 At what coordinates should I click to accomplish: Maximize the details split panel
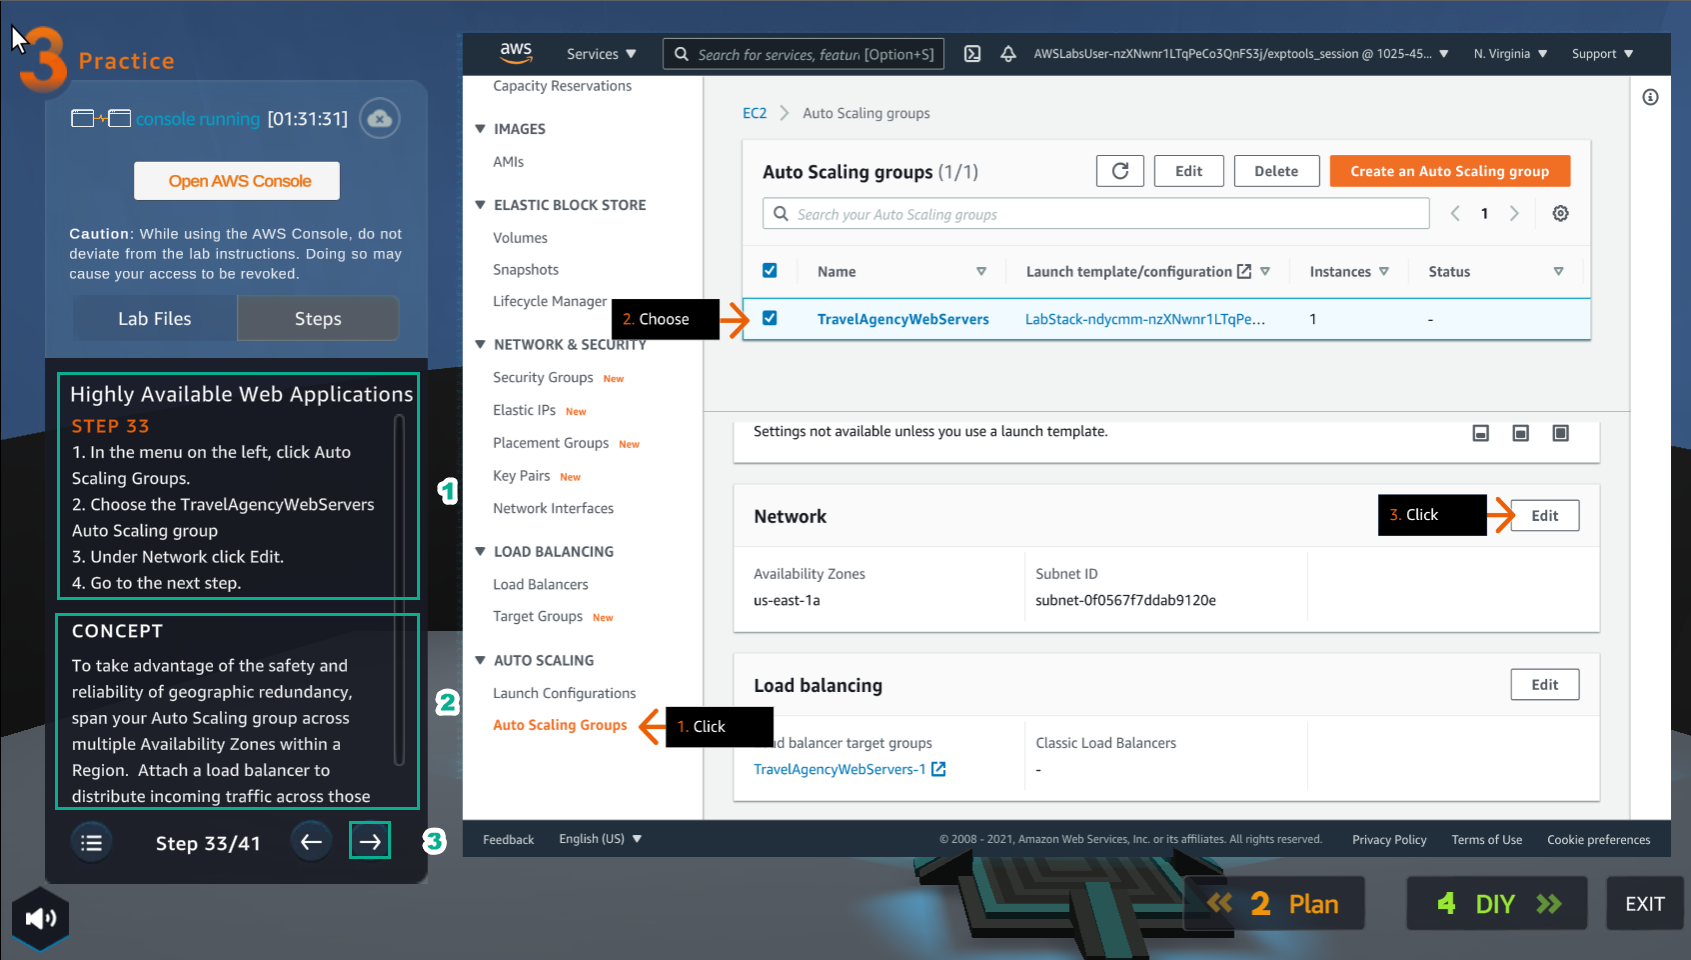click(x=1560, y=433)
